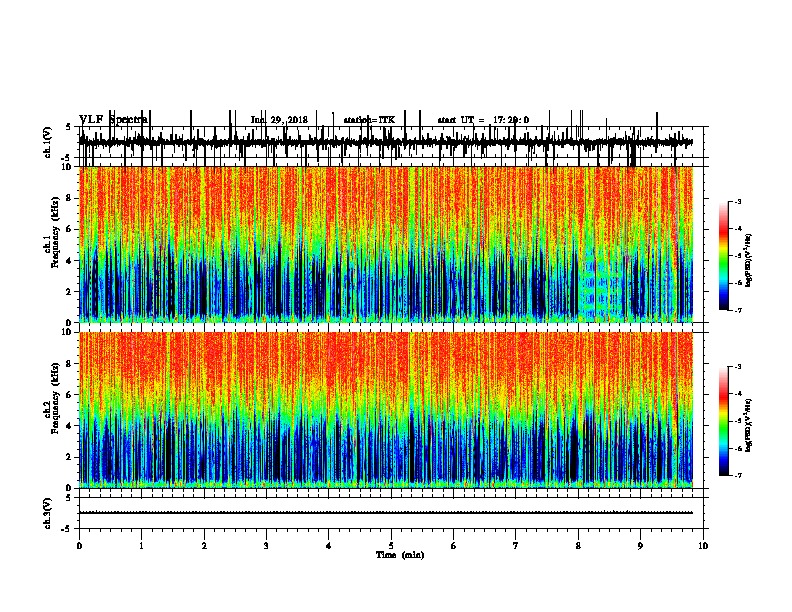Click the ch.2 spectrogram color scale bar
Viewport: 792px width, 612px height.
(723, 421)
